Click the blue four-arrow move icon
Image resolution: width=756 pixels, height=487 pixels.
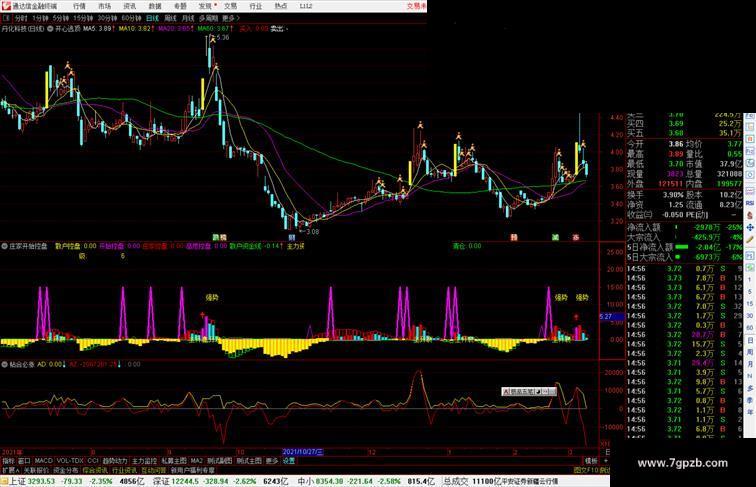tap(750, 228)
